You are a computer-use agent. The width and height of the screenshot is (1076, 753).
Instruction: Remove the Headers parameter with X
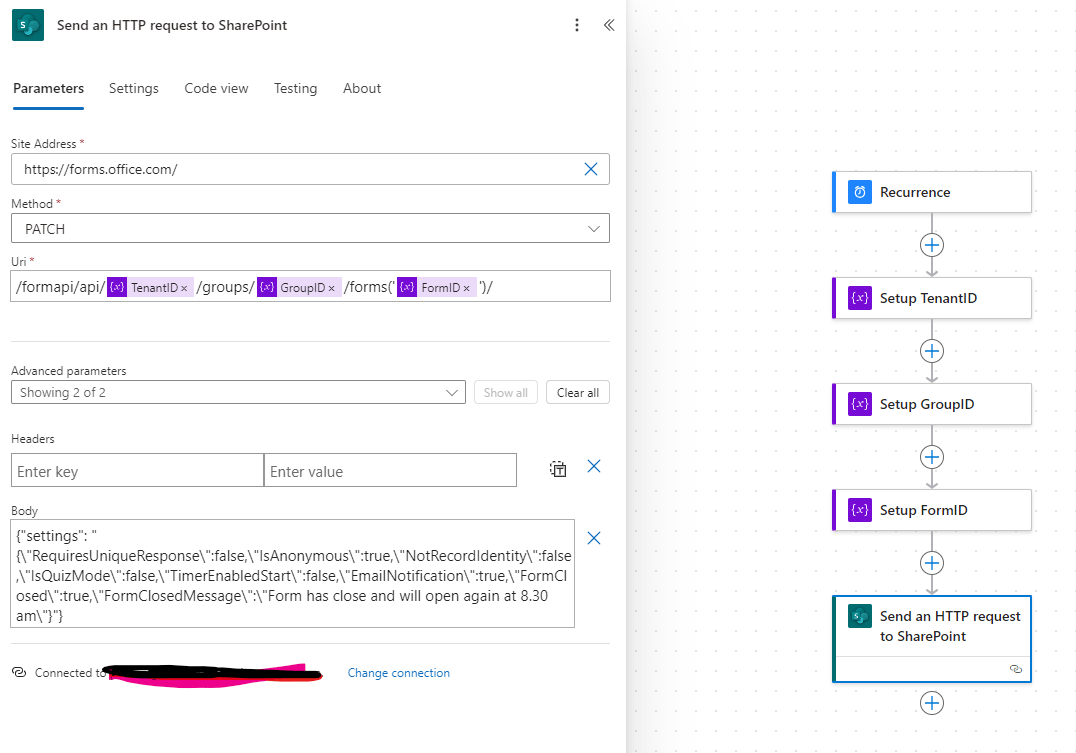point(594,467)
